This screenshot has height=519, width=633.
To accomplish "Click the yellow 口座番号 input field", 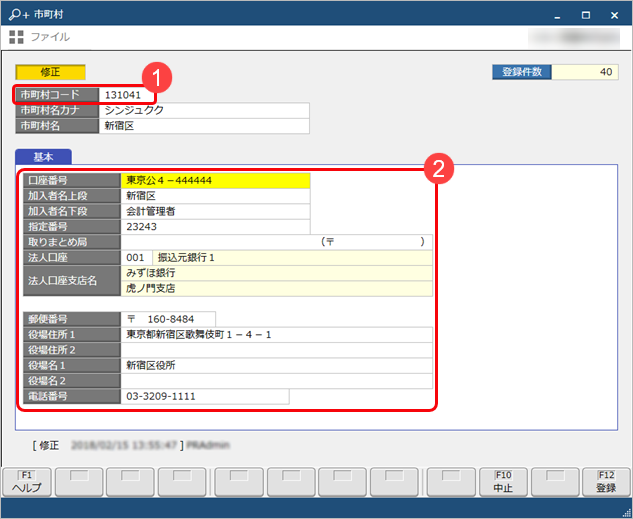I will click(x=215, y=181).
